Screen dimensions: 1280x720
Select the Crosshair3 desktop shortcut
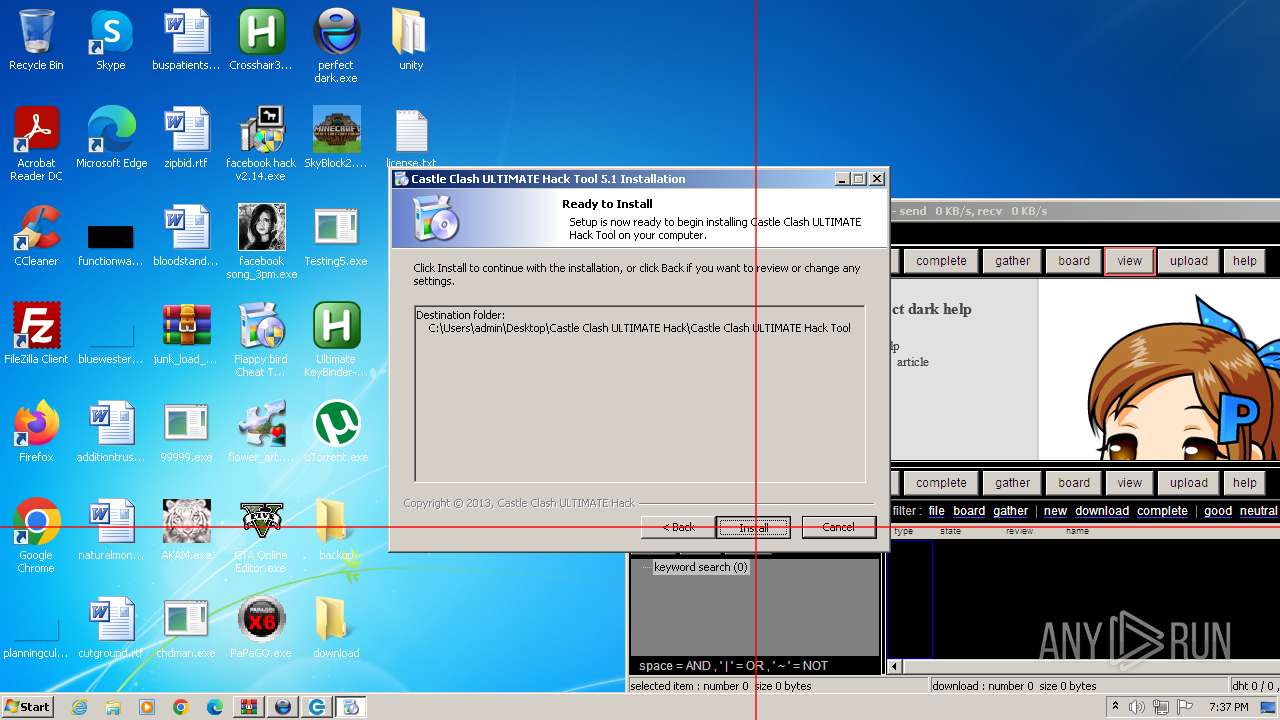point(261,40)
